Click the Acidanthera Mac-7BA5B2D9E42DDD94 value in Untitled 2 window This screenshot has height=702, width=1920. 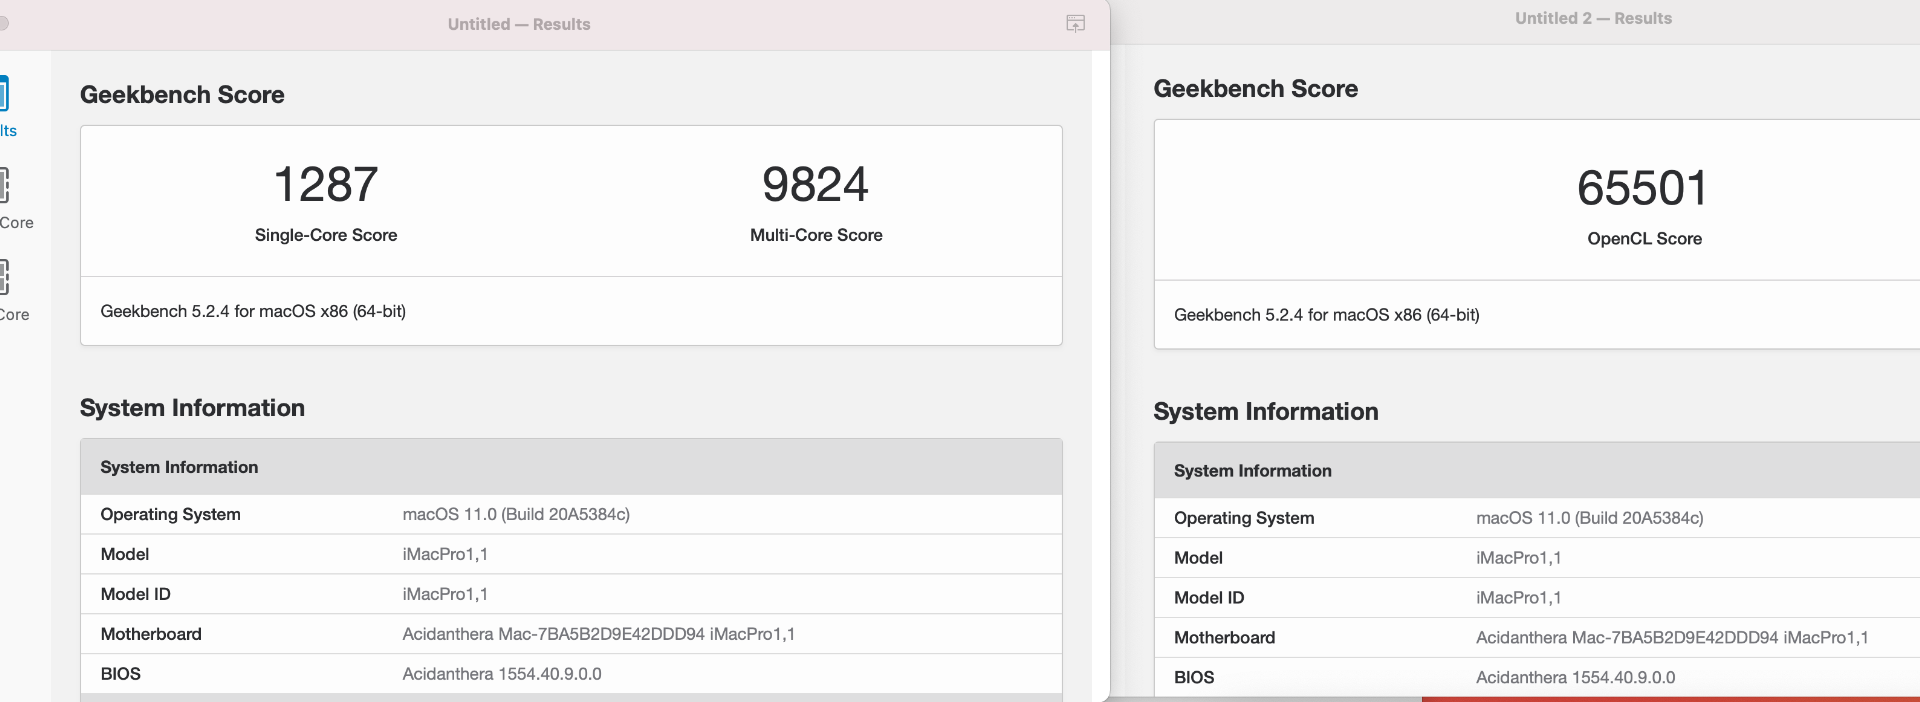(1673, 638)
